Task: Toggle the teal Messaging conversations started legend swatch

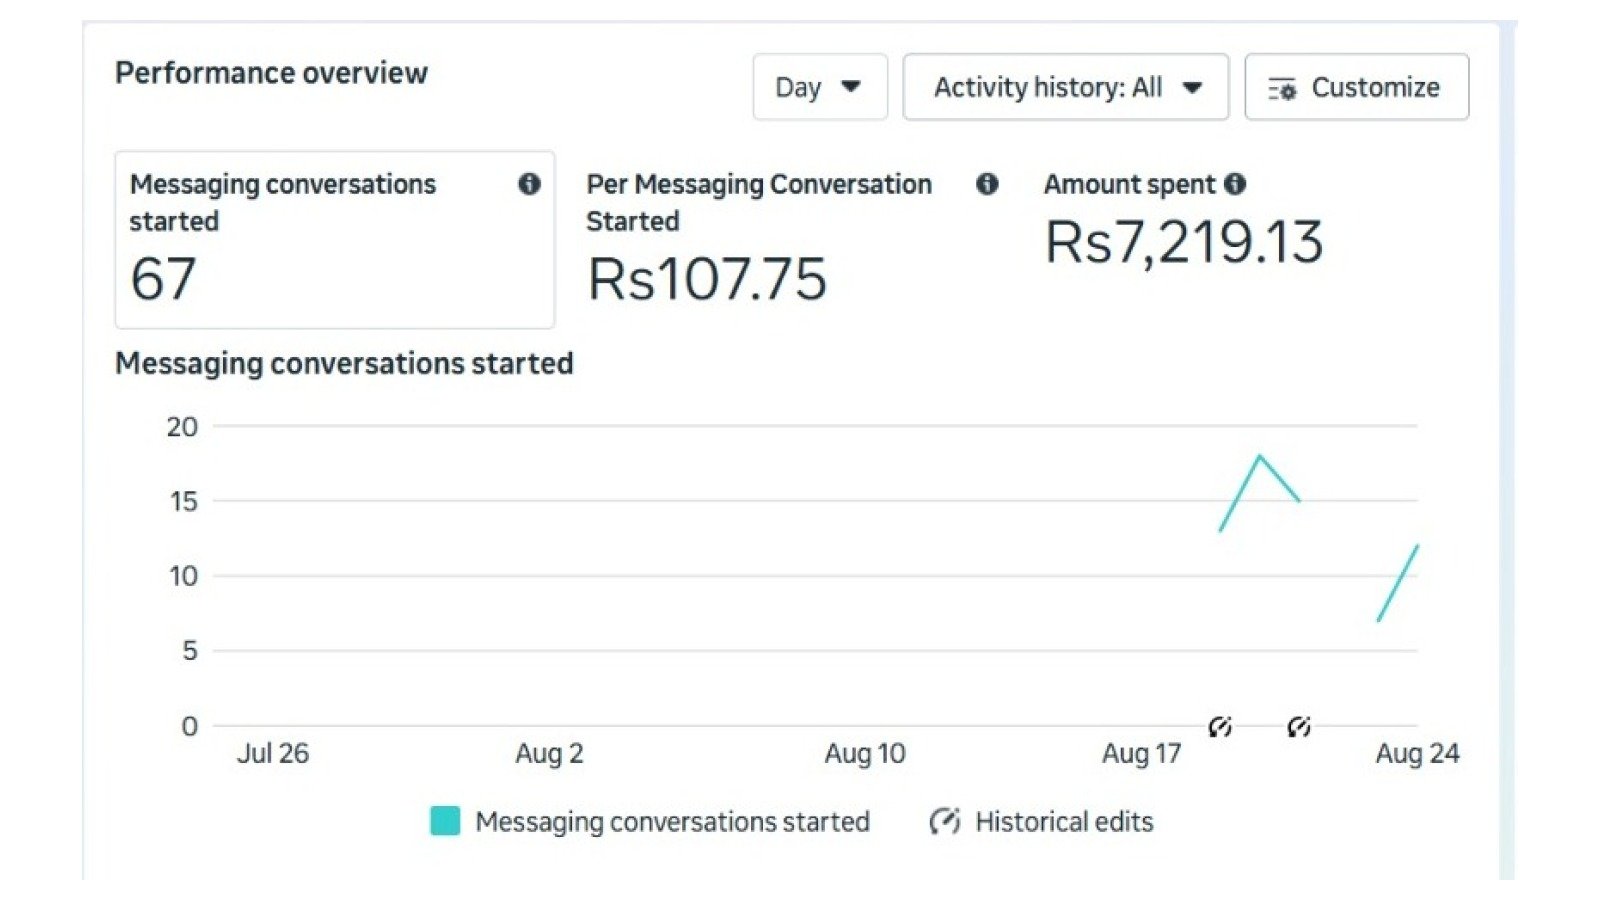Action: click(x=445, y=821)
